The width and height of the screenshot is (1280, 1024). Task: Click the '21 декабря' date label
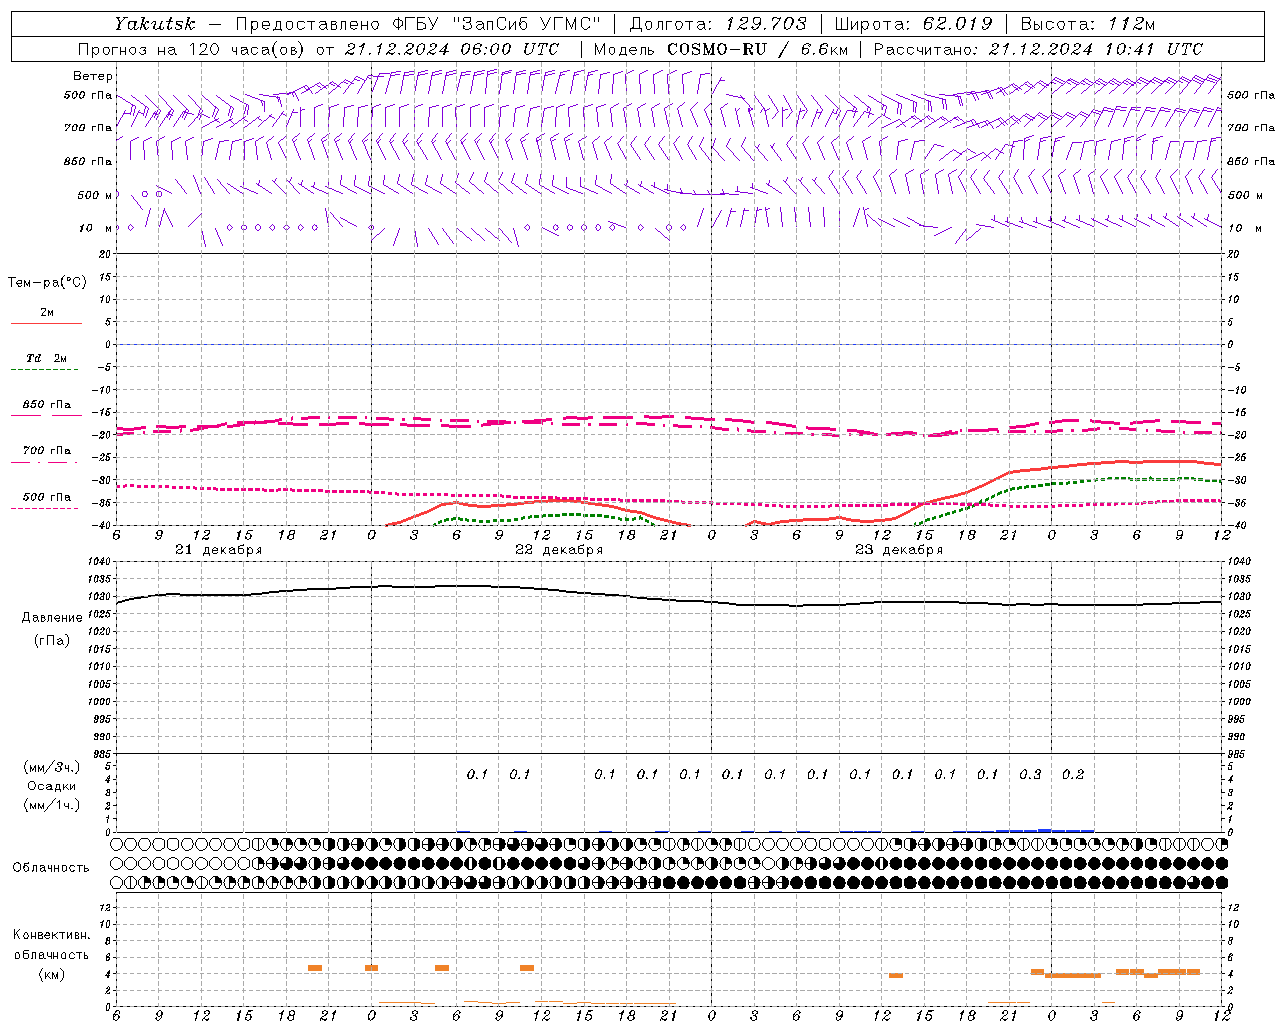(219, 550)
